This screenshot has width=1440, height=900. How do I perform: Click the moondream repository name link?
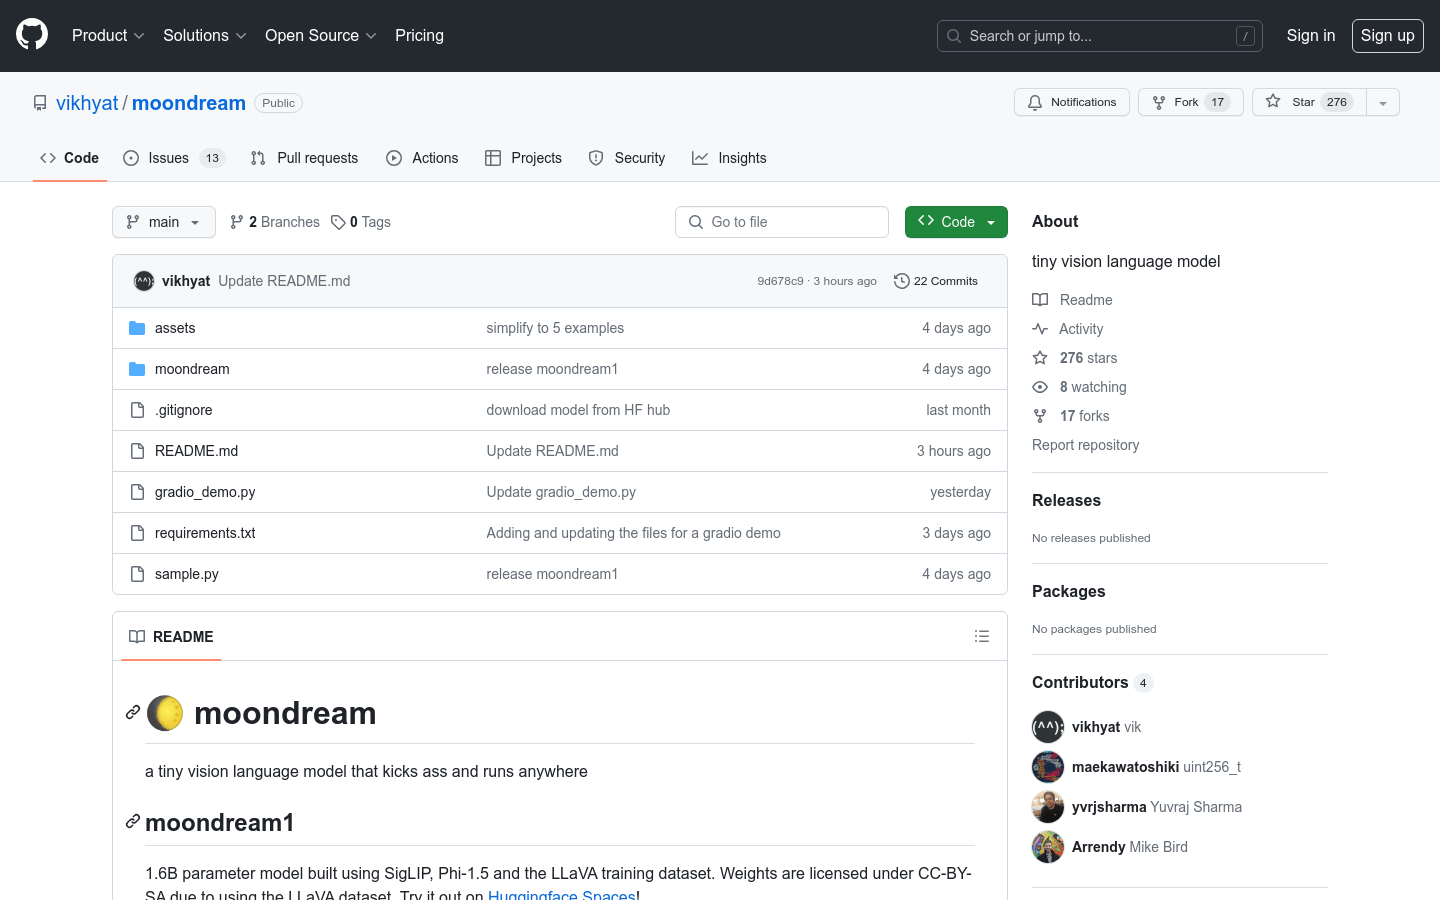point(189,103)
